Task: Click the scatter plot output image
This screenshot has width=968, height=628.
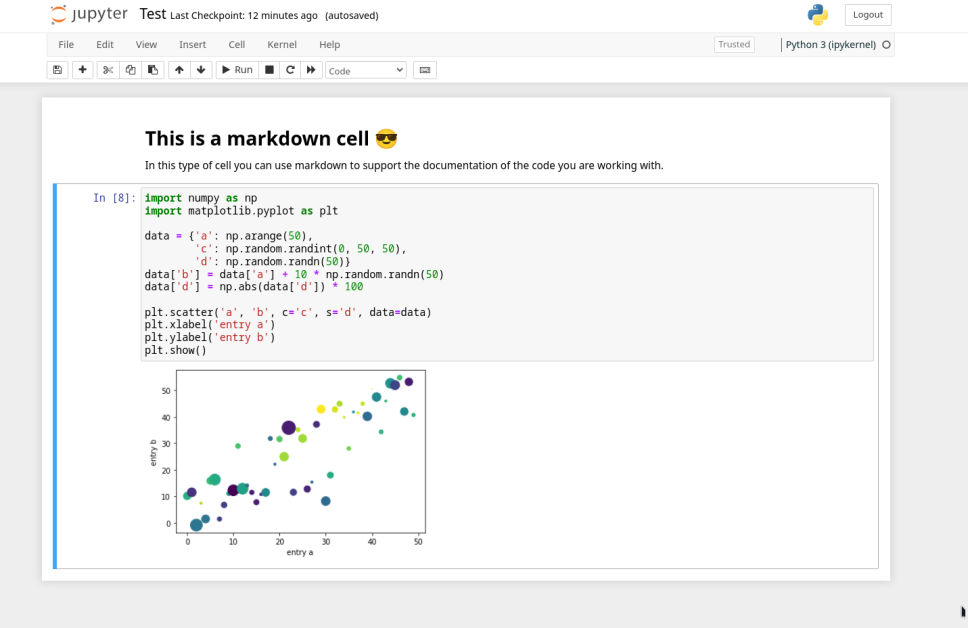Action: pos(287,463)
